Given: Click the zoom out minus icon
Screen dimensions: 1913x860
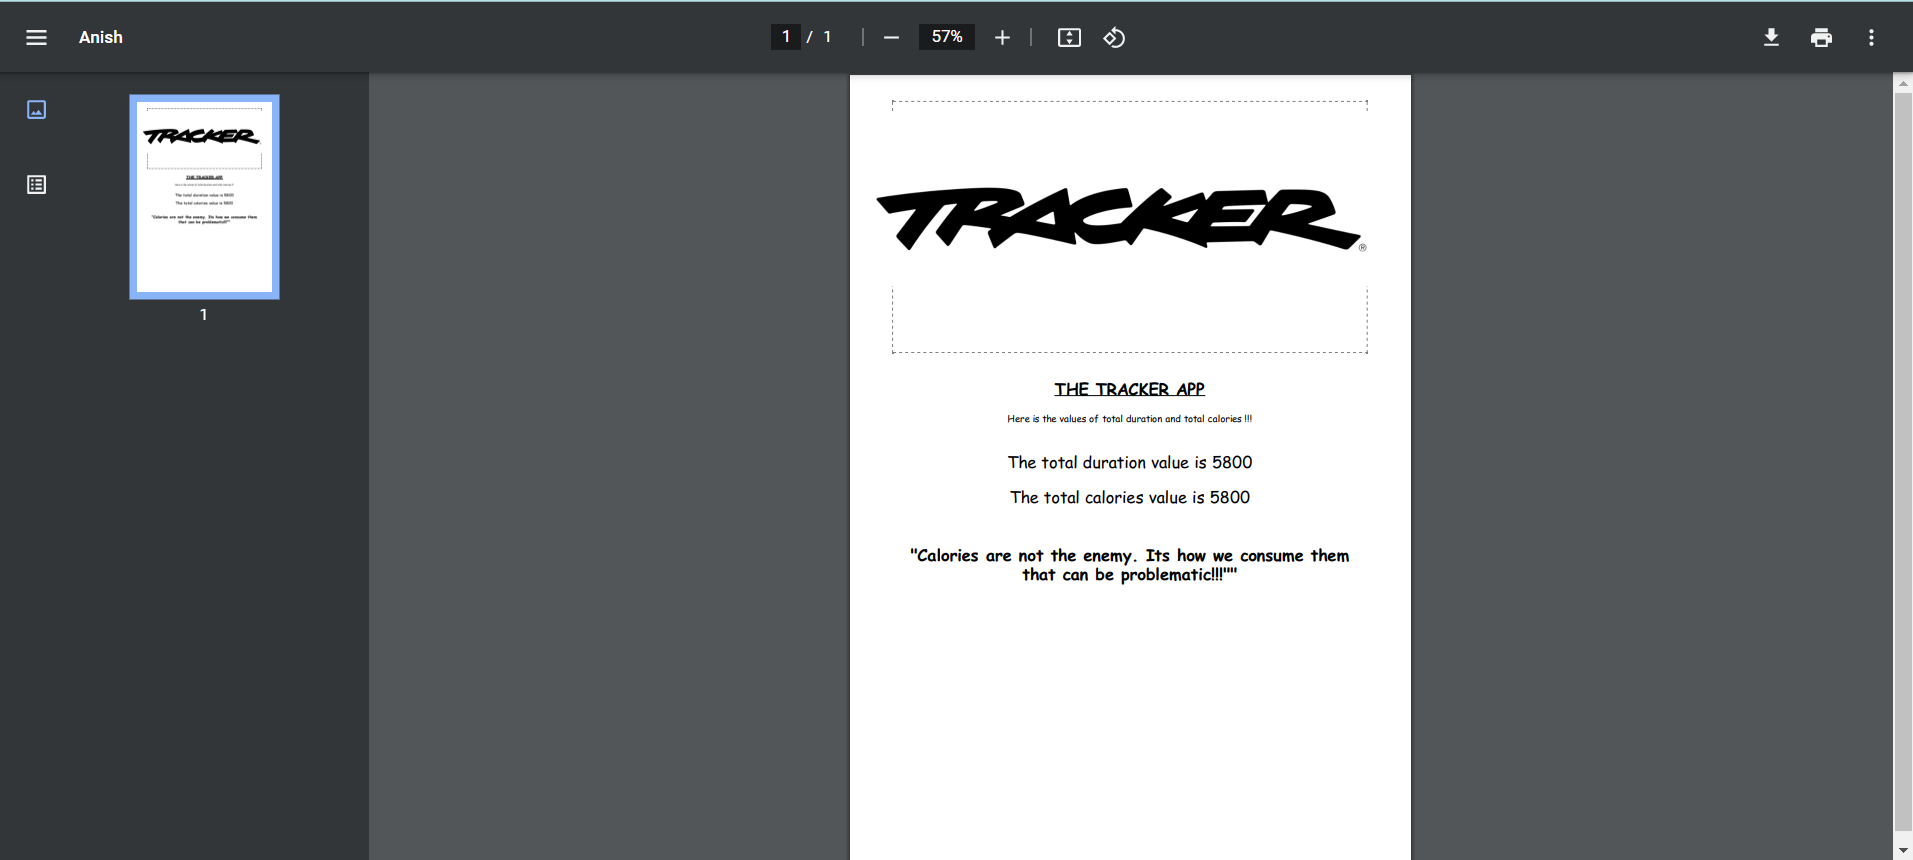Looking at the screenshot, I should (891, 37).
